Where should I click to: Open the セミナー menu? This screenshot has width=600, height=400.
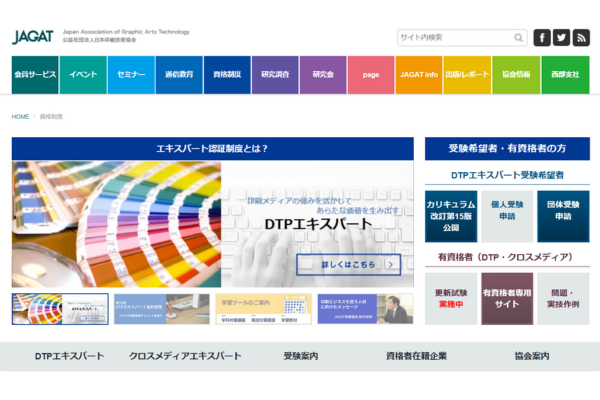(x=131, y=75)
